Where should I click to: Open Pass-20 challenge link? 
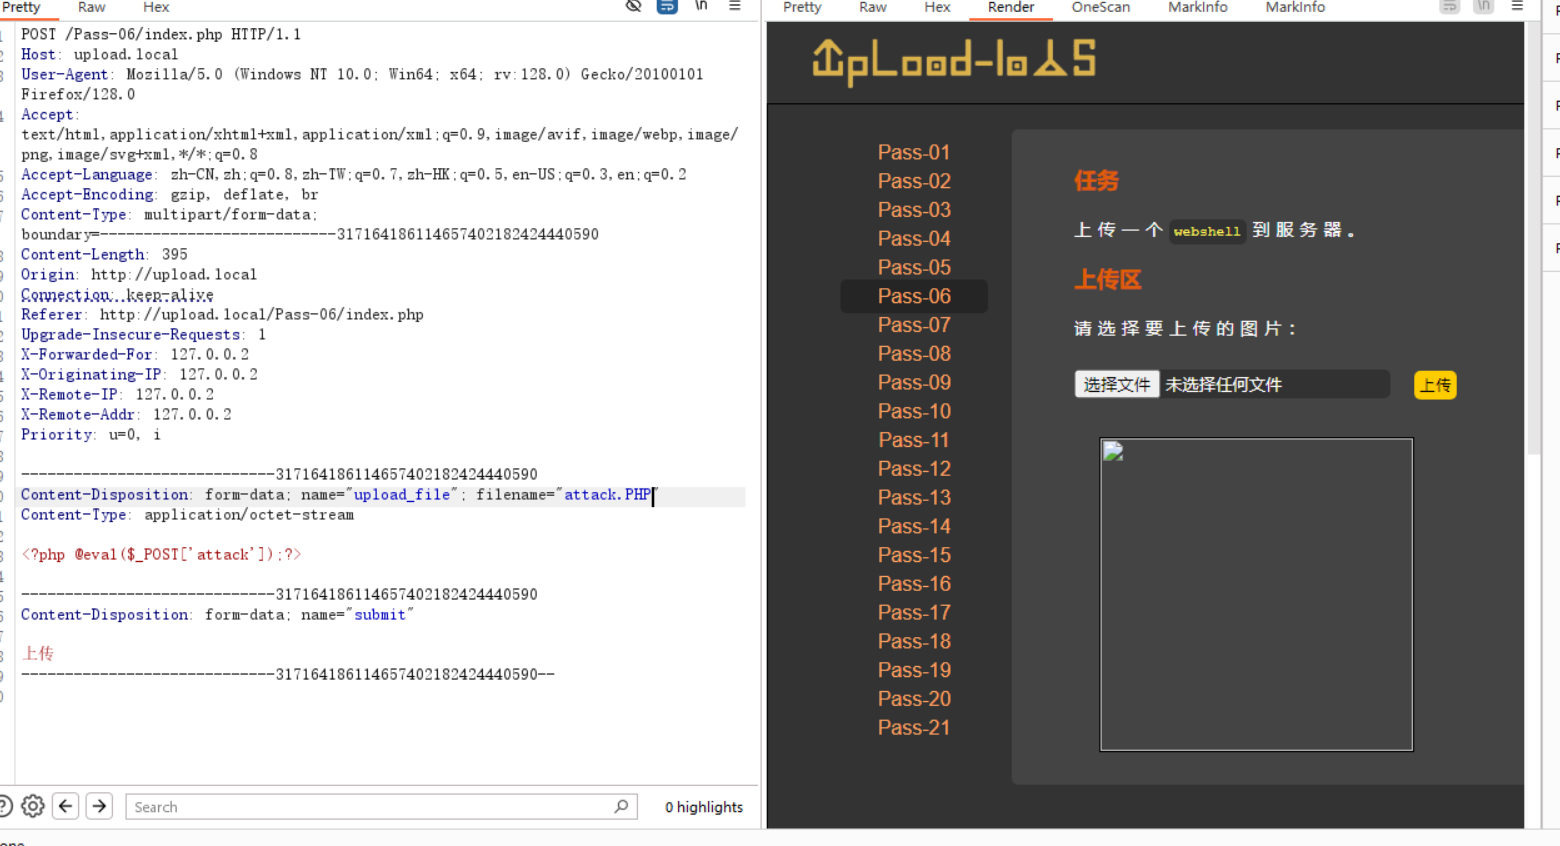coord(914,699)
